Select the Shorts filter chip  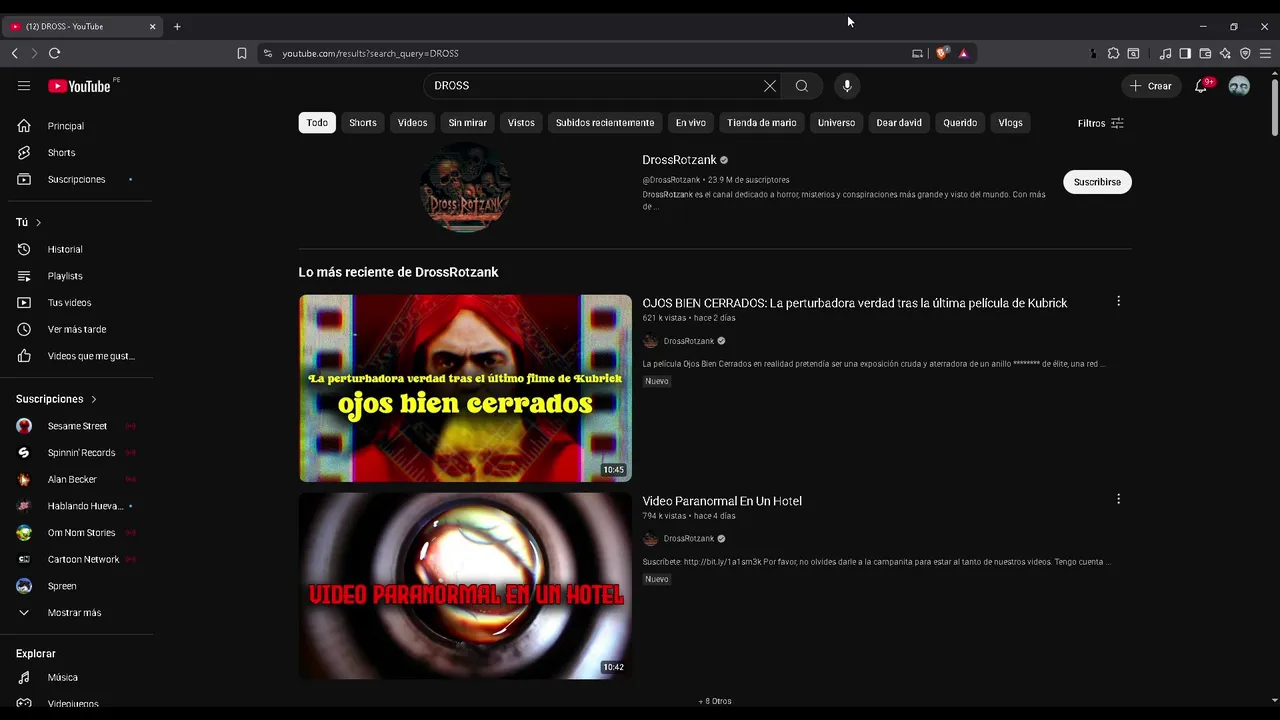pos(363,123)
